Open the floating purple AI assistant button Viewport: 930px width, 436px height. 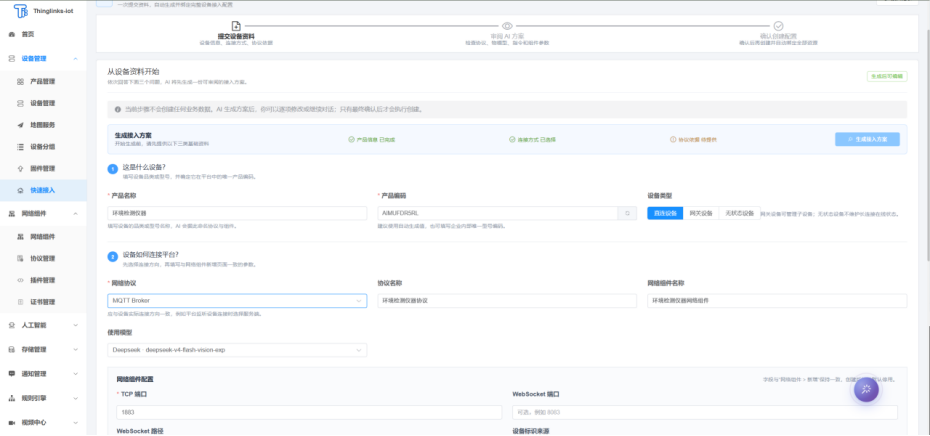point(866,390)
